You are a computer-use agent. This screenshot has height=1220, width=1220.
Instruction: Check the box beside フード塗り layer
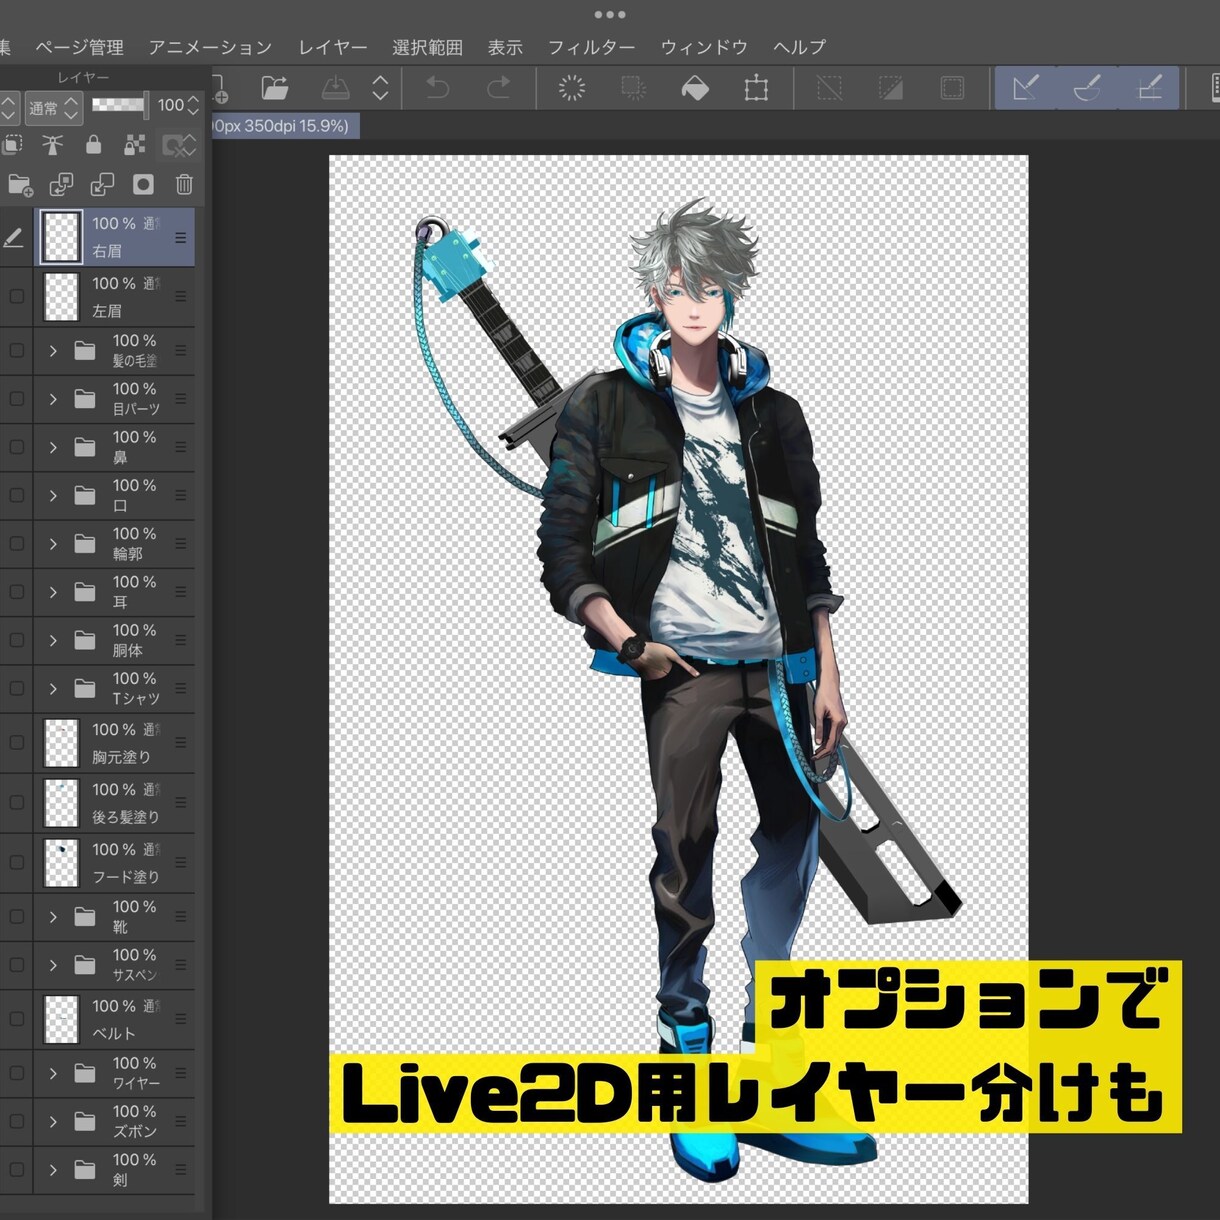[16, 862]
